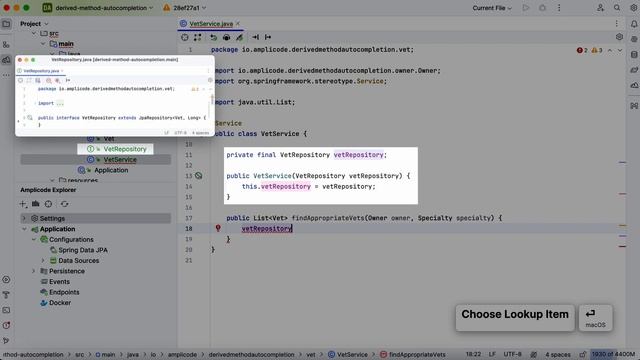640x360 pixels.
Task: Open IDE settings gear in title bar
Action: pyautogui.click(x=633, y=8)
